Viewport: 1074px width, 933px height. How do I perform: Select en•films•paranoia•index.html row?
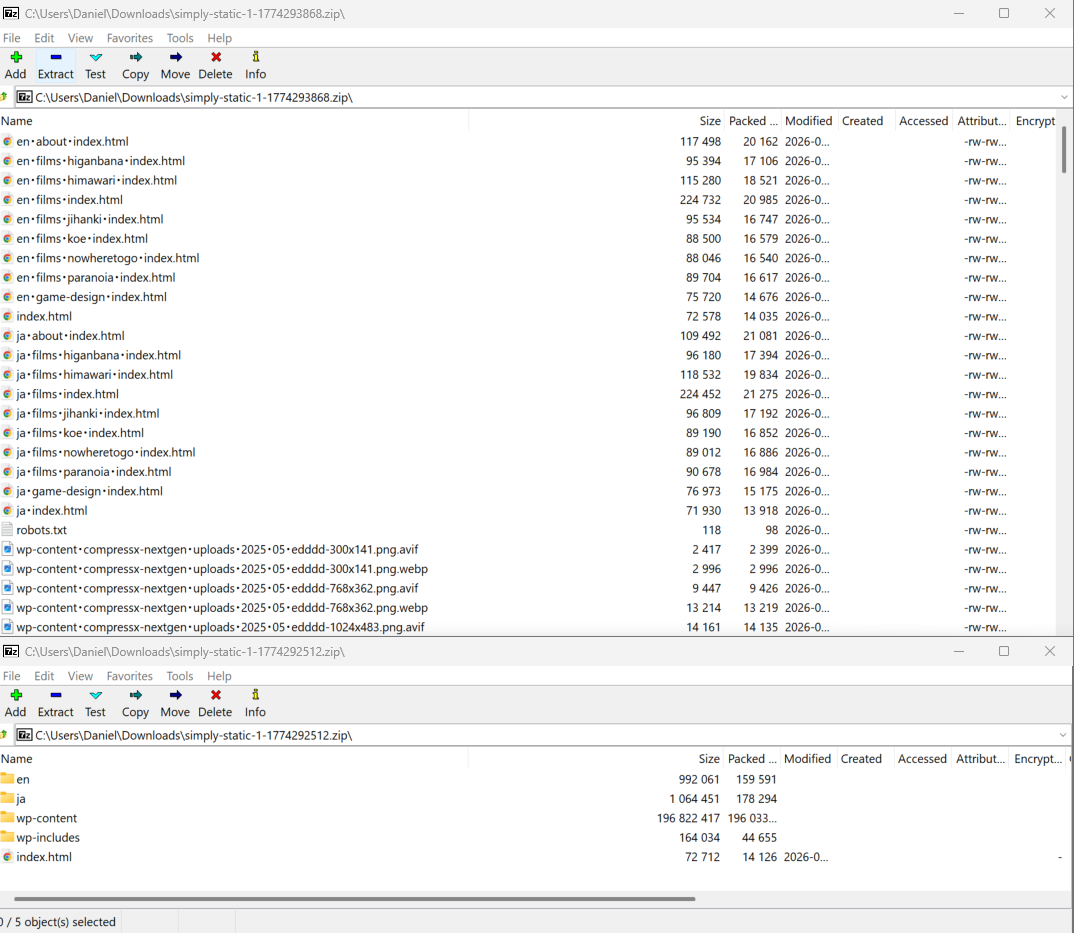pyautogui.click(x=527, y=277)
